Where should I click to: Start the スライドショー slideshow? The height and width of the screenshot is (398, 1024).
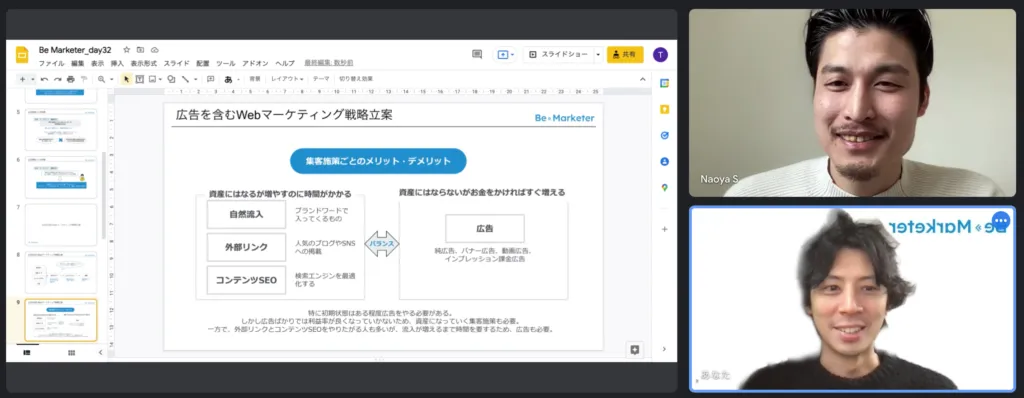(558, 55)
